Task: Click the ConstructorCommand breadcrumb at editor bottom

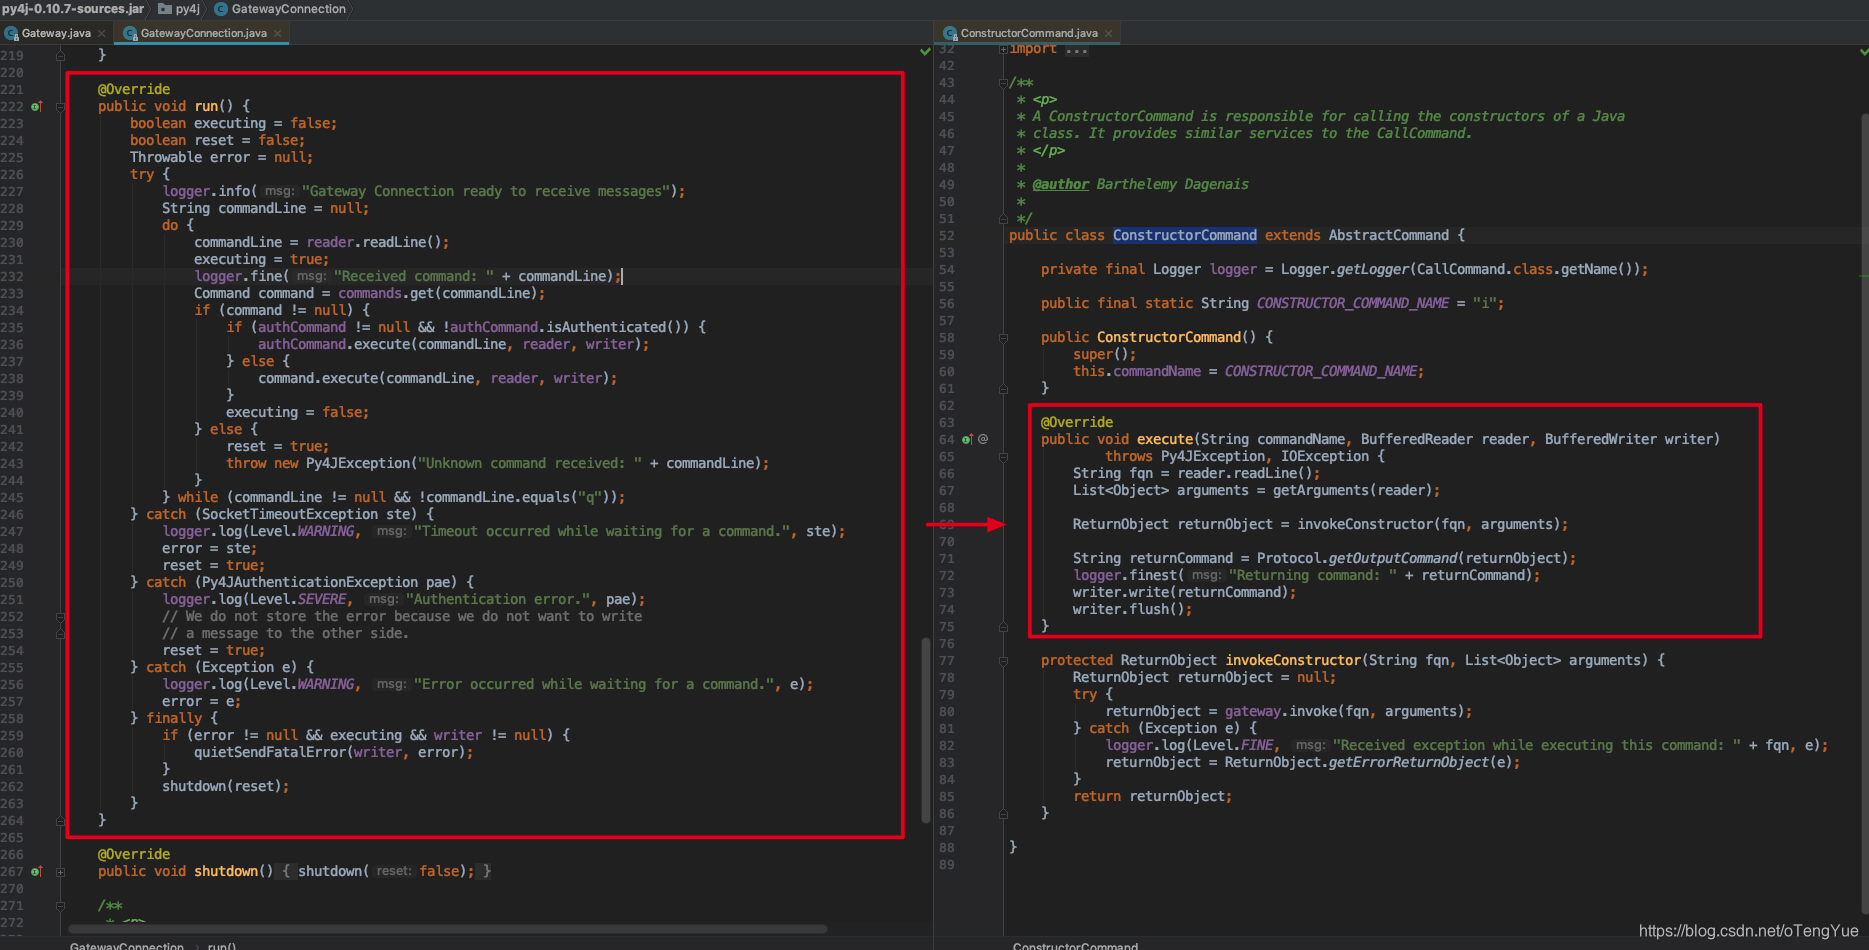Action: click(1075, 945)
